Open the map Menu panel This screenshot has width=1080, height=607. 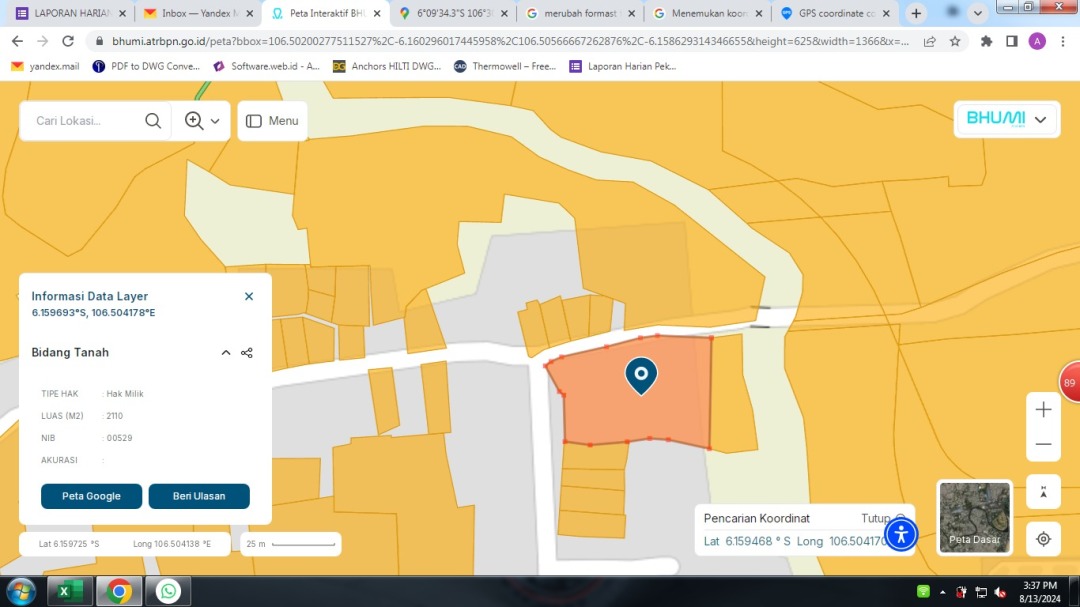tap(272, 121)
